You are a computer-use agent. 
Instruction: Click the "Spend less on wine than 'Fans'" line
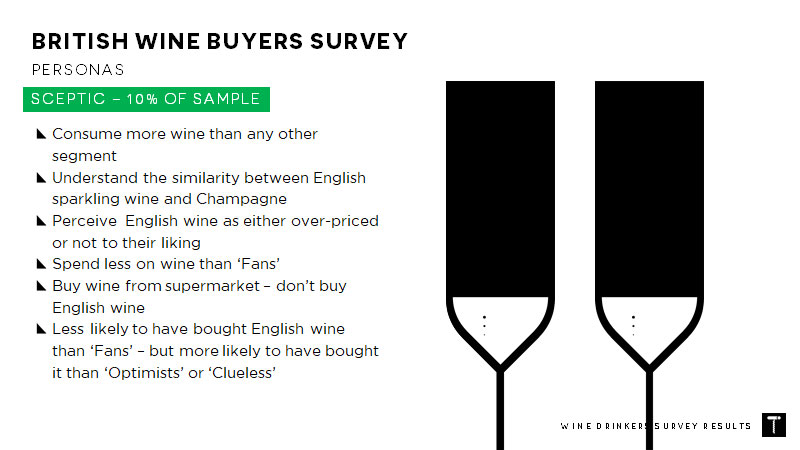click(166, 264)
